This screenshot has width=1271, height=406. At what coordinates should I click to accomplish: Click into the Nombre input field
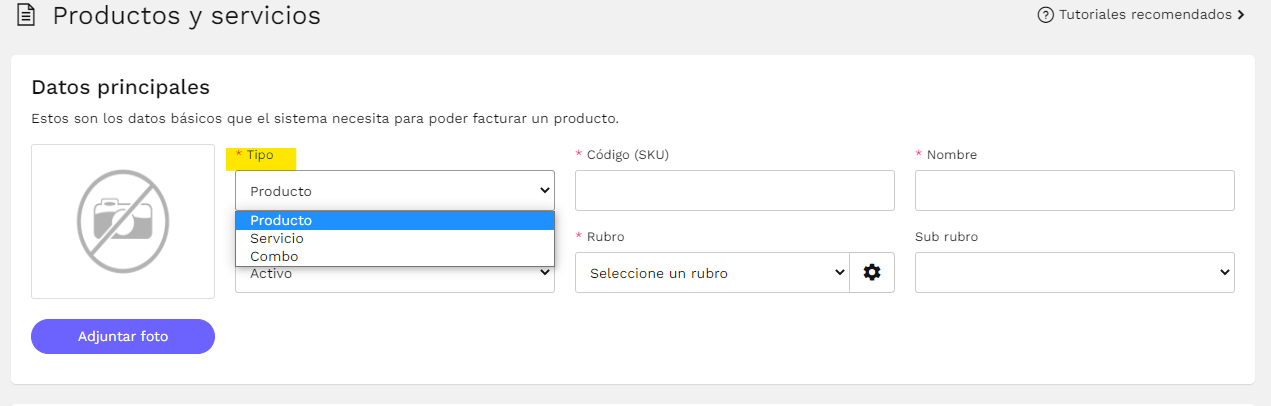point(1075,190)
